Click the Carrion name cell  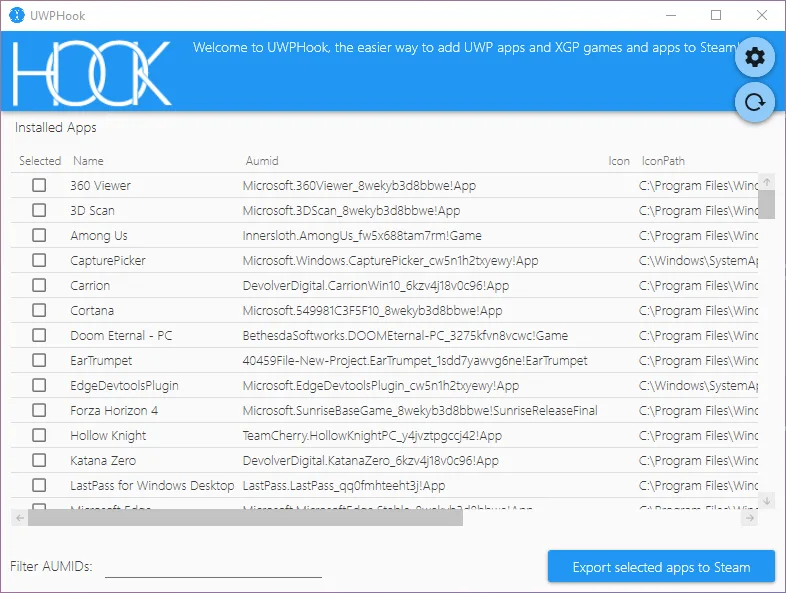point(90,286)
